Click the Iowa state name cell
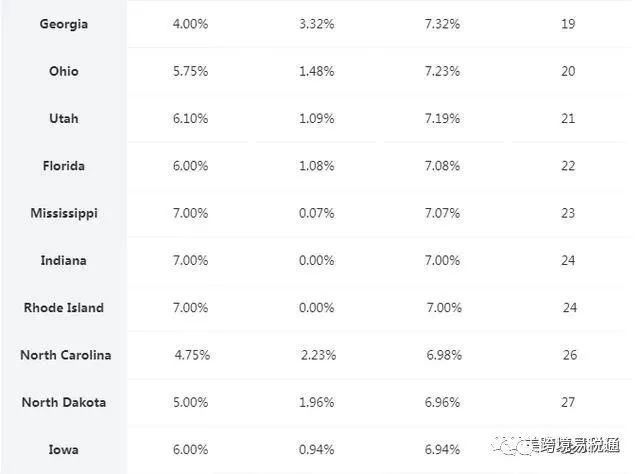 click(x=65, y=449)
